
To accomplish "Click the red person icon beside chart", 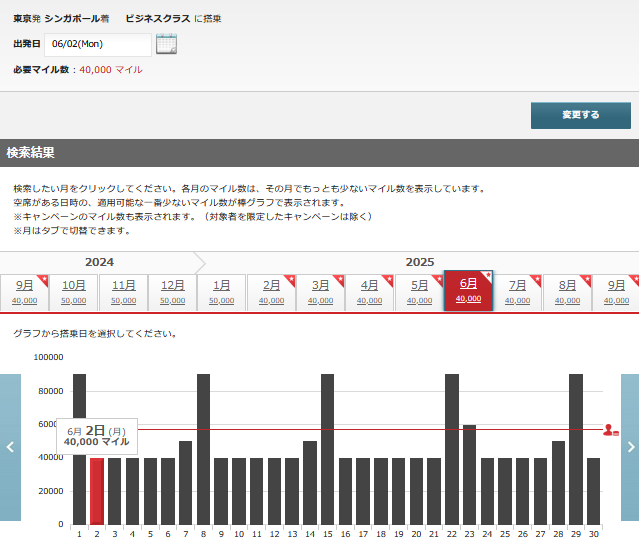I will click(x=610, y=429).
